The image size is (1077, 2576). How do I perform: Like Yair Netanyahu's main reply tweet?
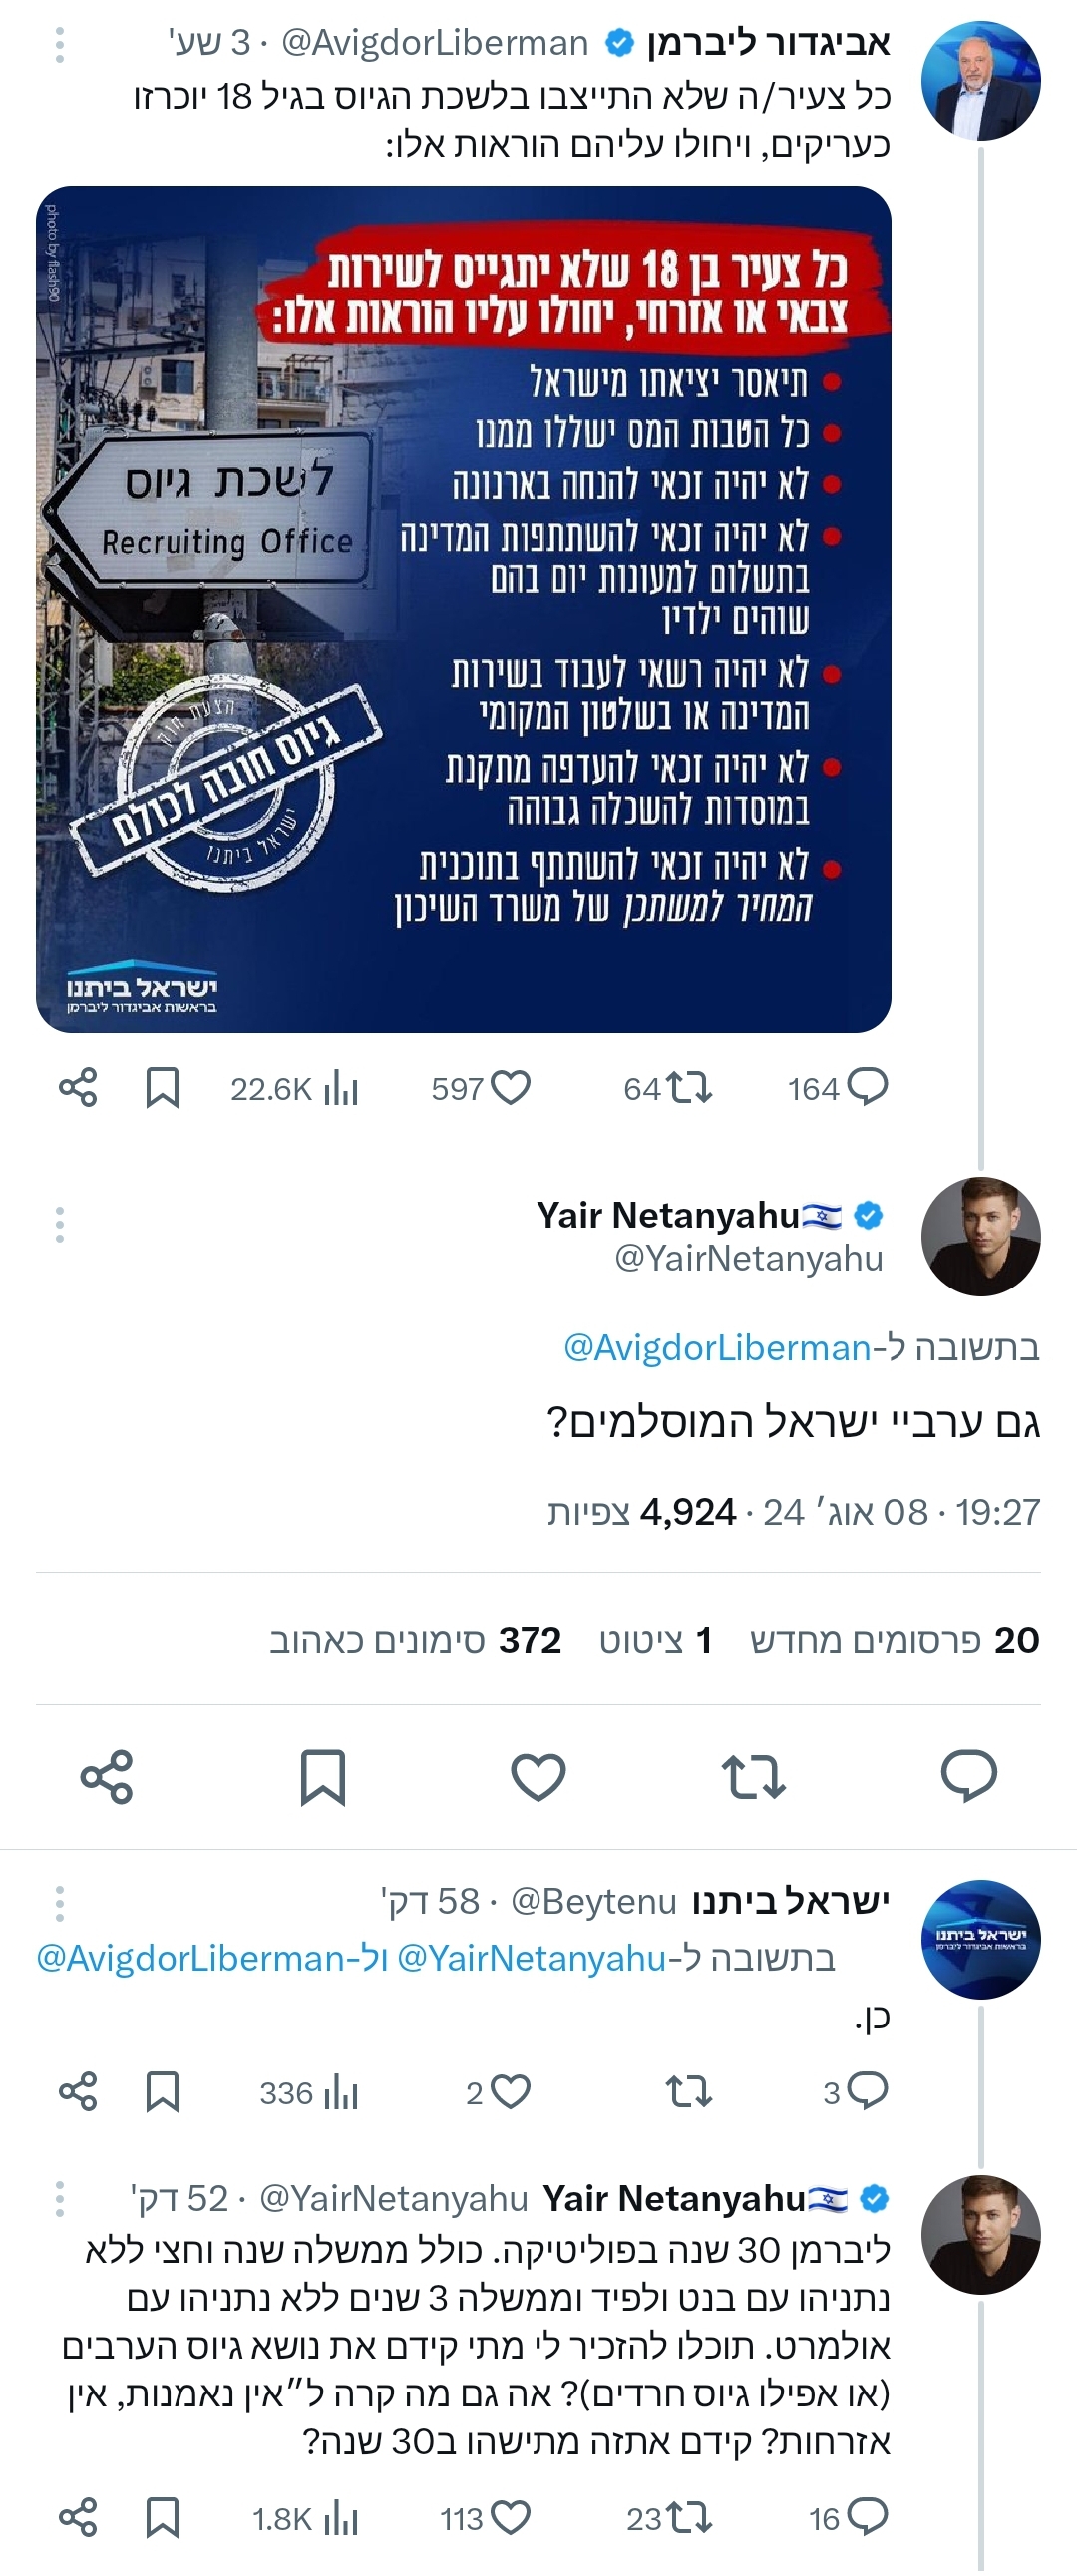538,1776
